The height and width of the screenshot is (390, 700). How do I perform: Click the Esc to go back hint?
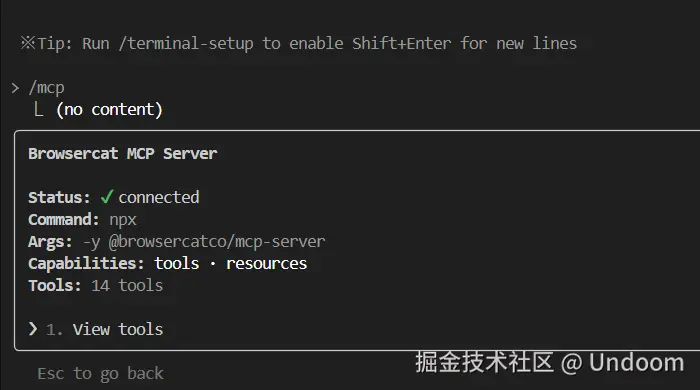[x=100, y=373]
